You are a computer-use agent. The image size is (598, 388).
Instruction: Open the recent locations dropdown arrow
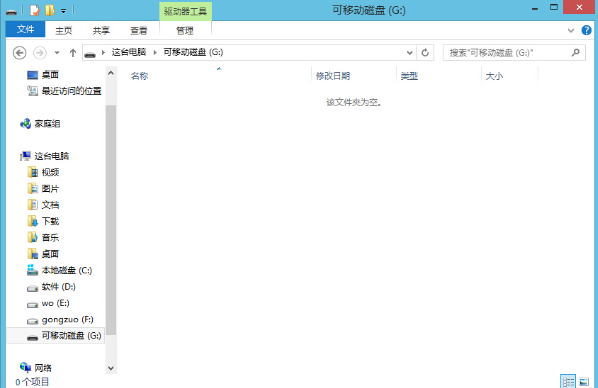pos(57,53)
